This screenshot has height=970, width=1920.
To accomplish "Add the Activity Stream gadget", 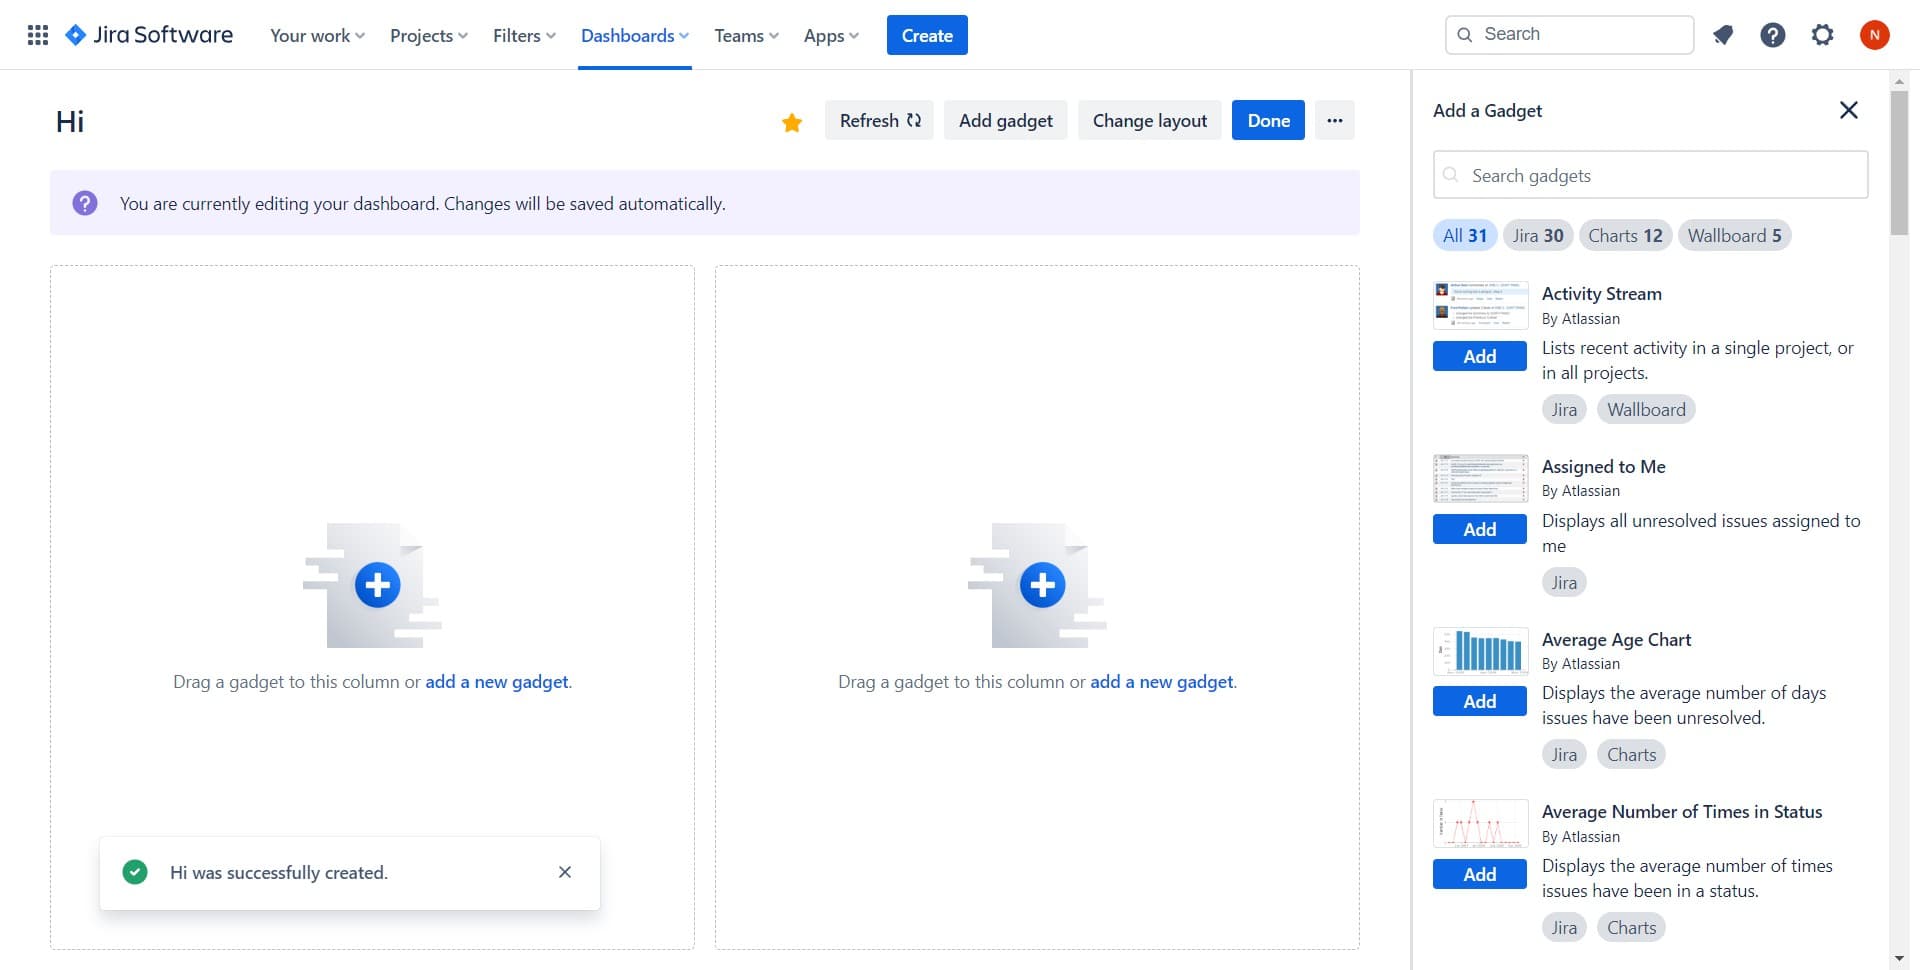I will (x=1479, y=356).
